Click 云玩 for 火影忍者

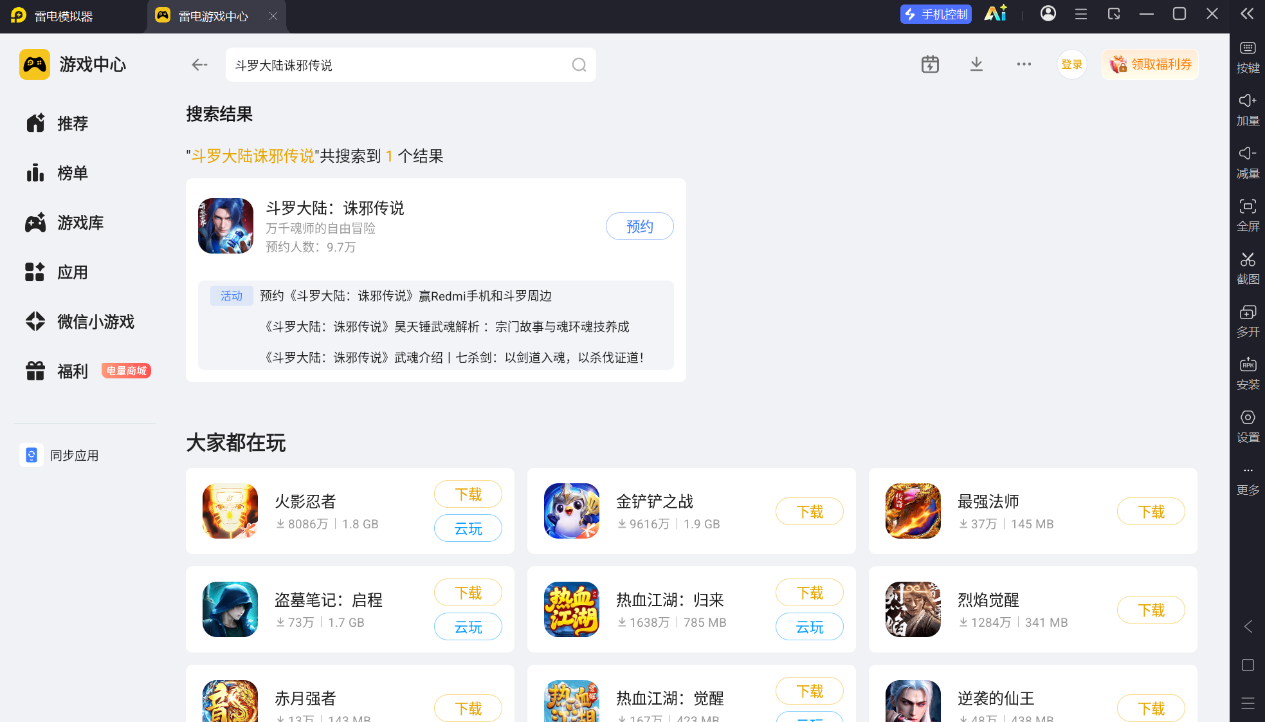468,528
